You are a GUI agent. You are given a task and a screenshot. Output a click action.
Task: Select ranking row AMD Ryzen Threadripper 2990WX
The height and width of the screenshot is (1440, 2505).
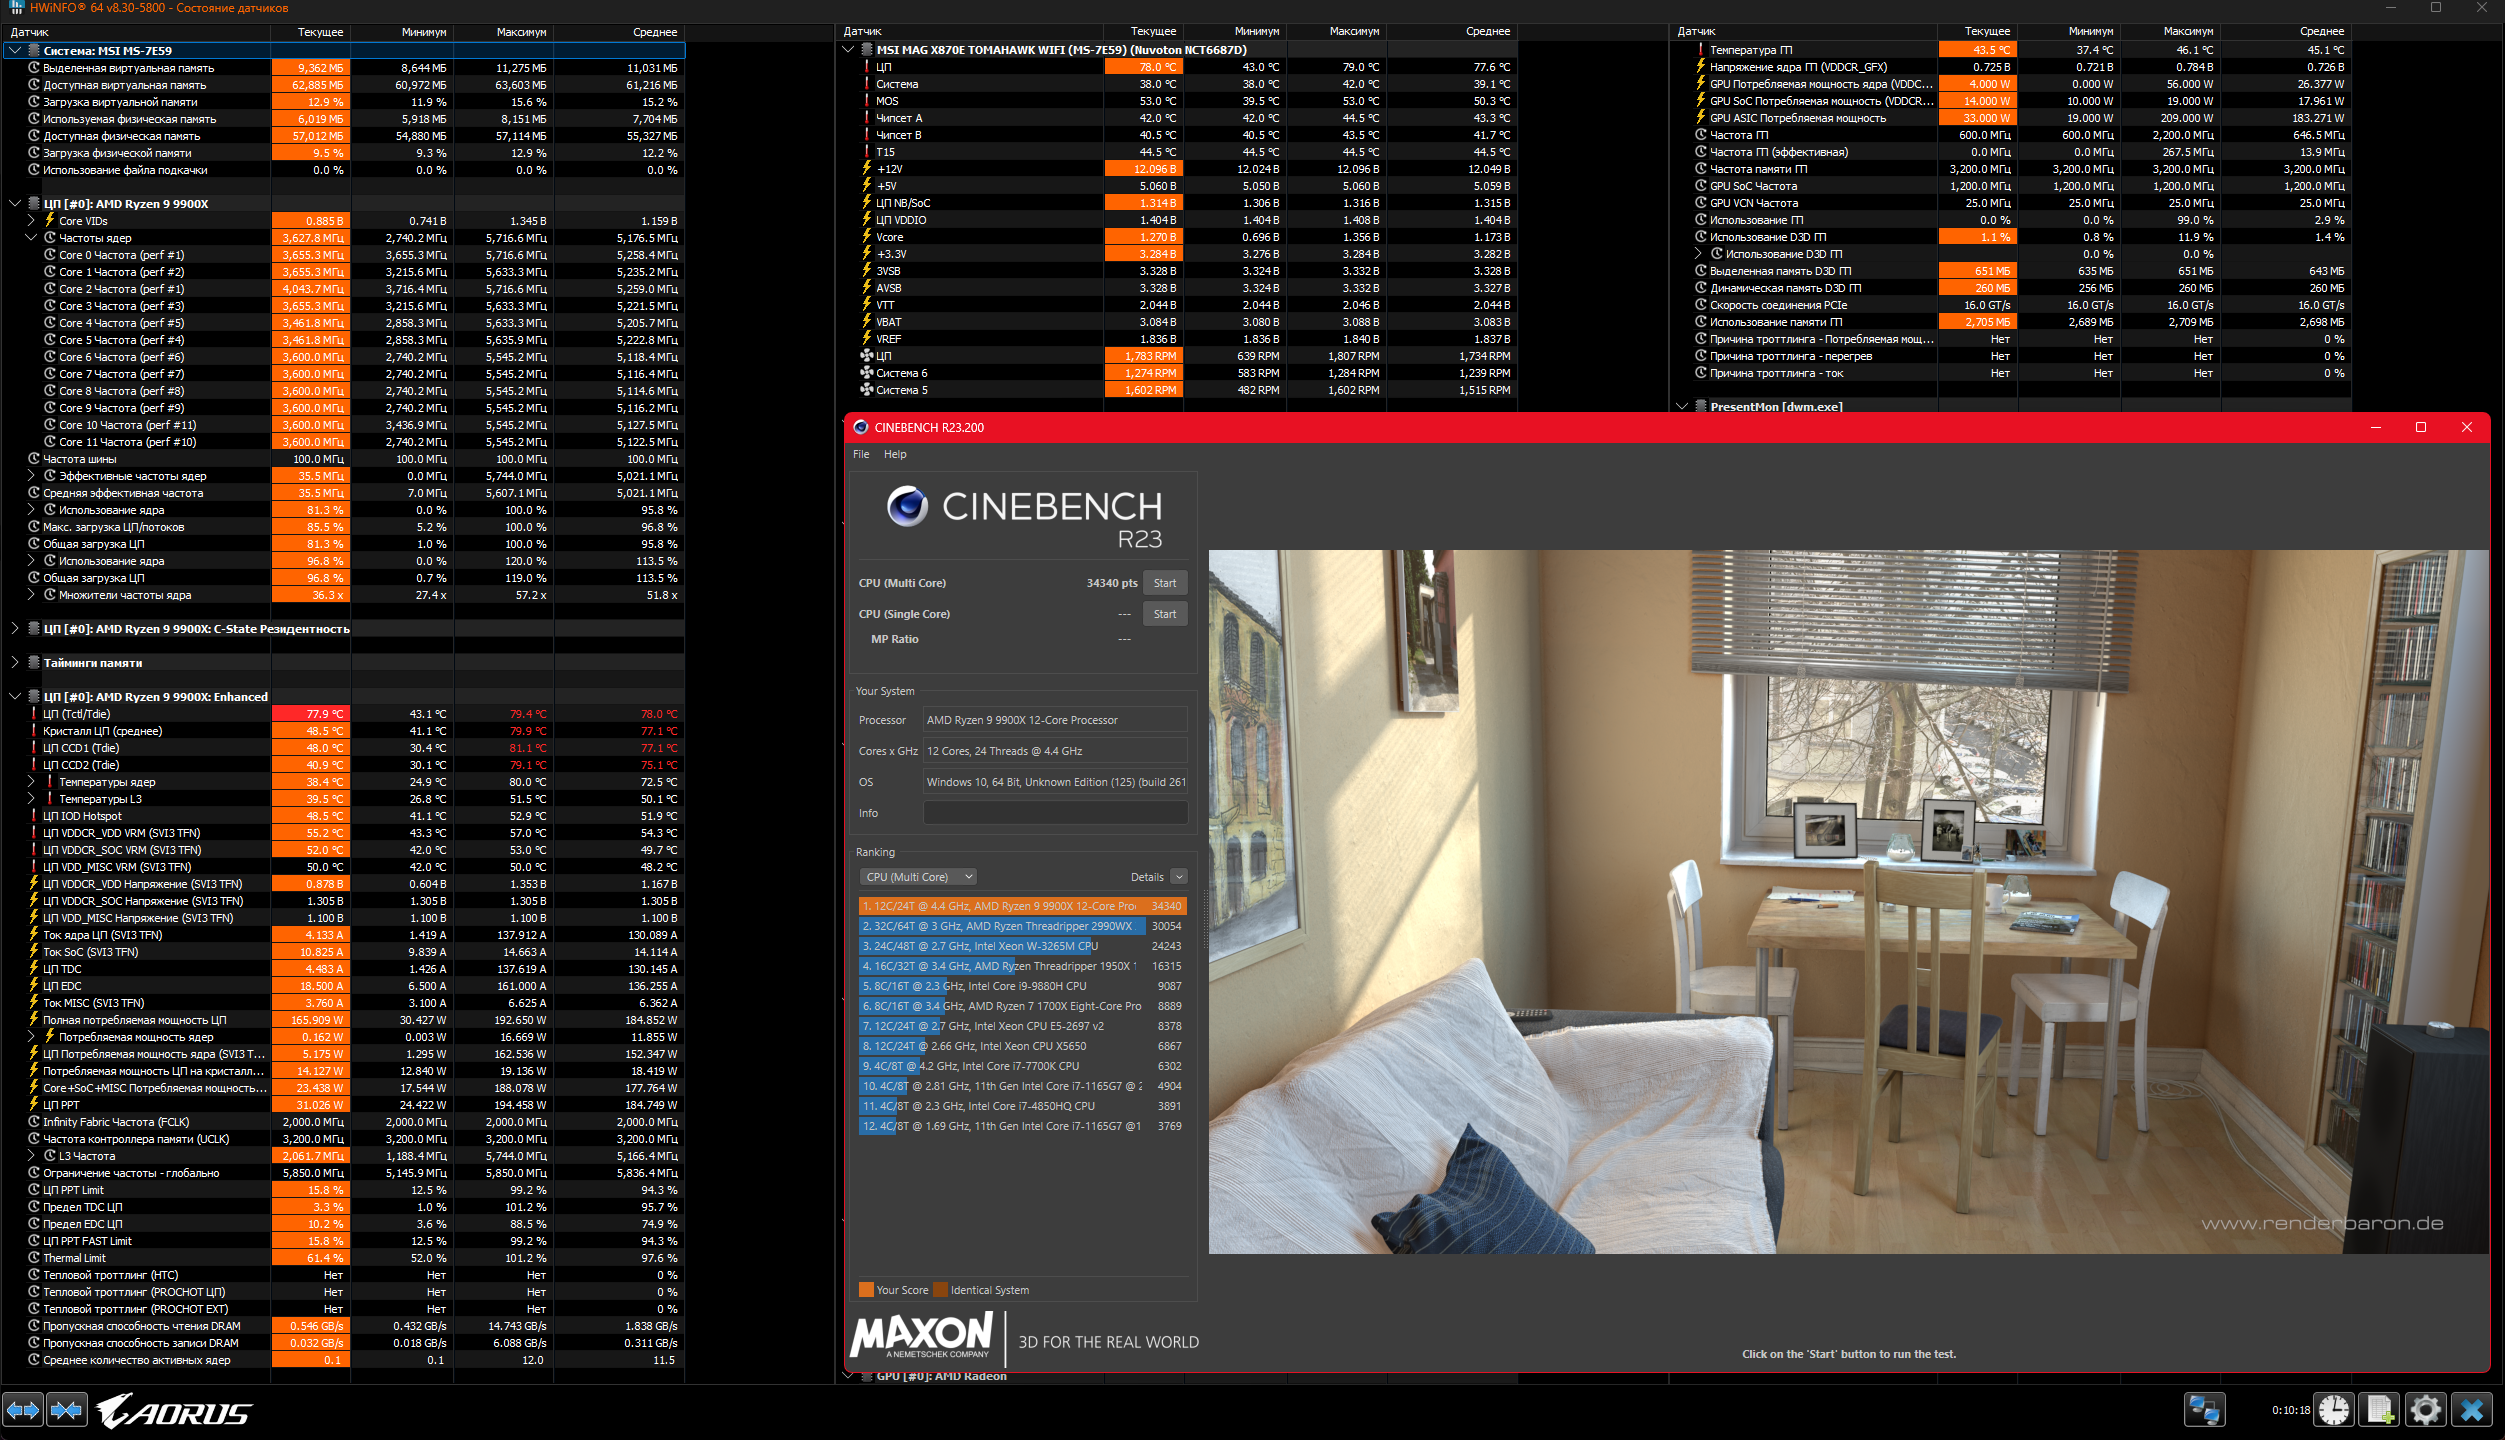(x=1022, y=926)
